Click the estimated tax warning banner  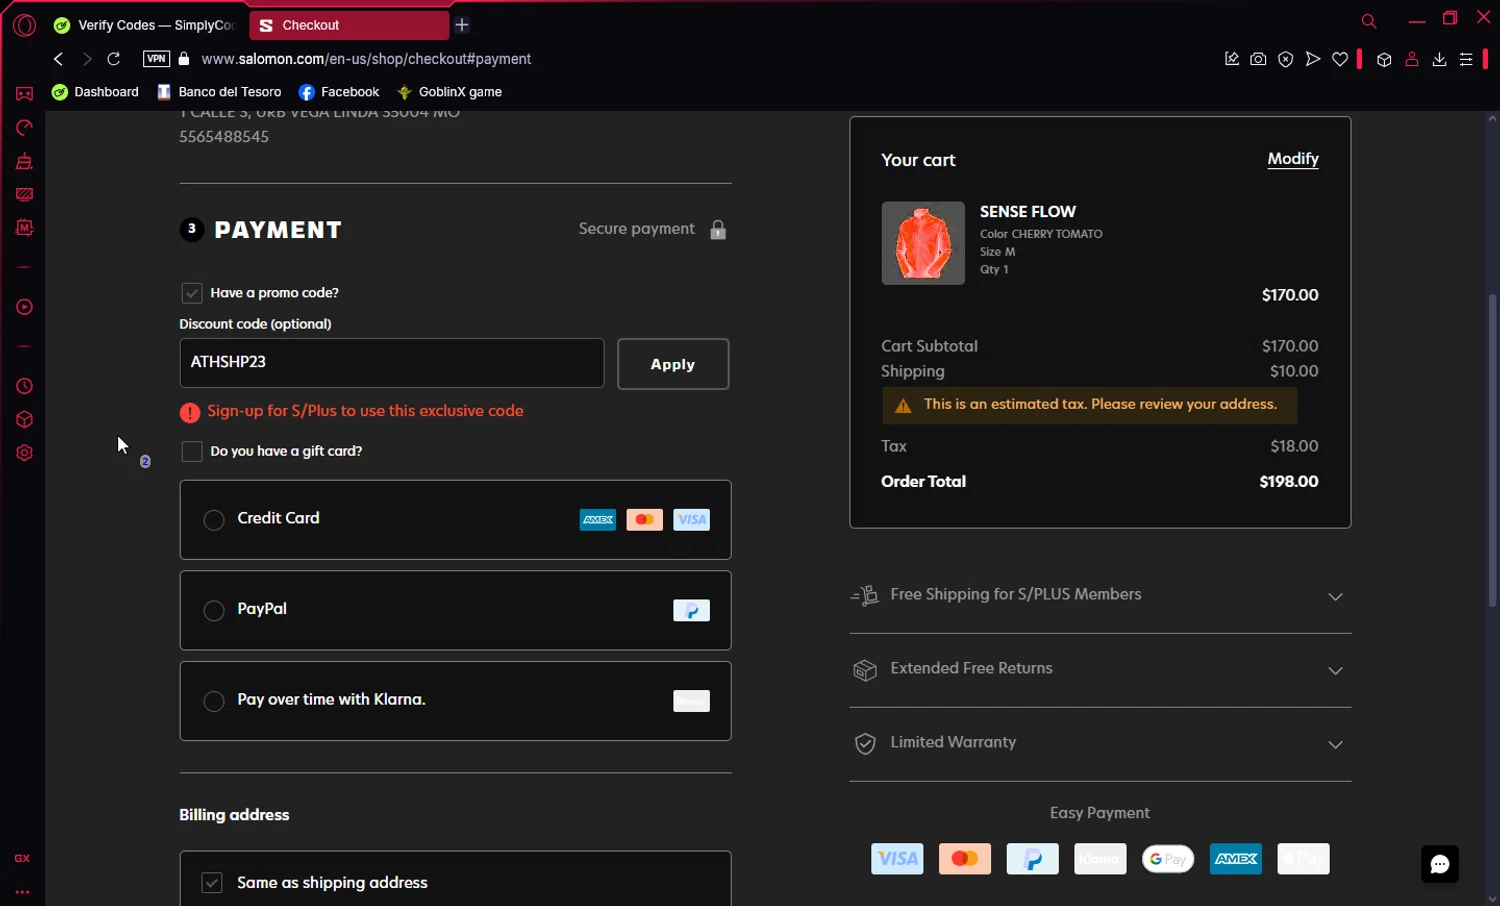click(1089, 405)
